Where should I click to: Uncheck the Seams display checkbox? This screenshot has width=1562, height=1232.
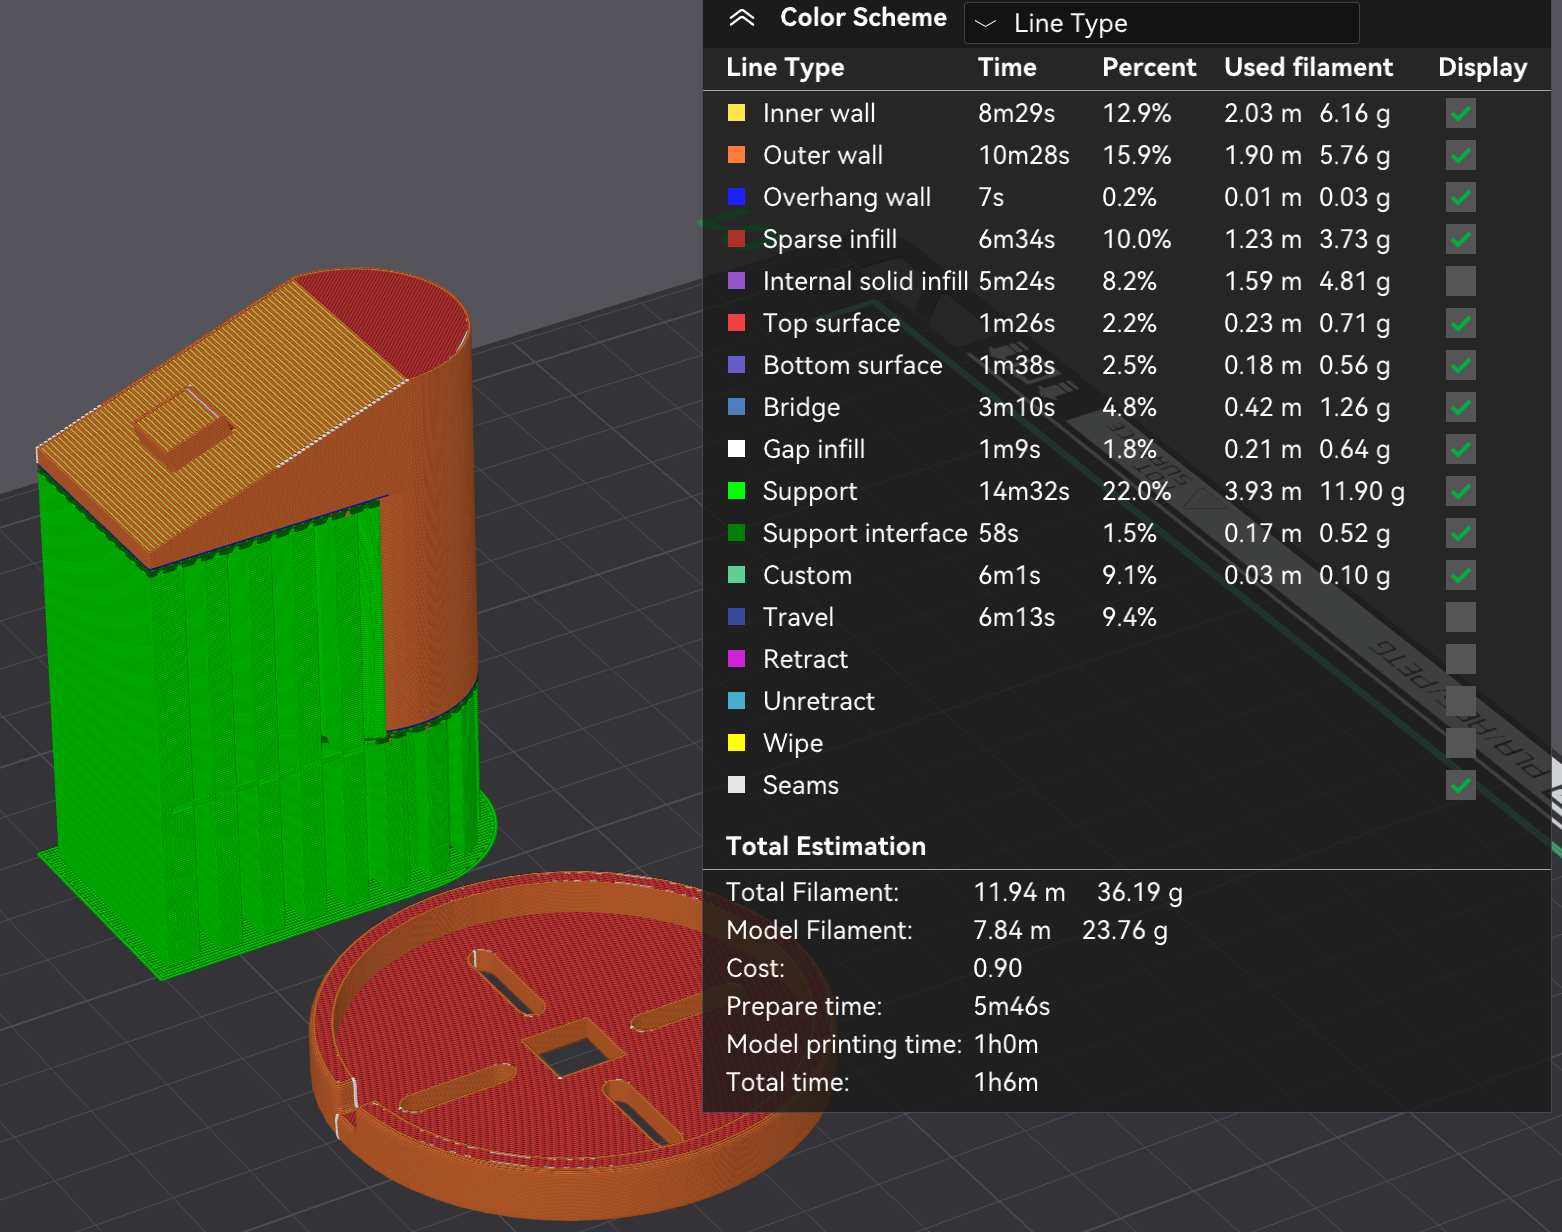coord(1461,785)
